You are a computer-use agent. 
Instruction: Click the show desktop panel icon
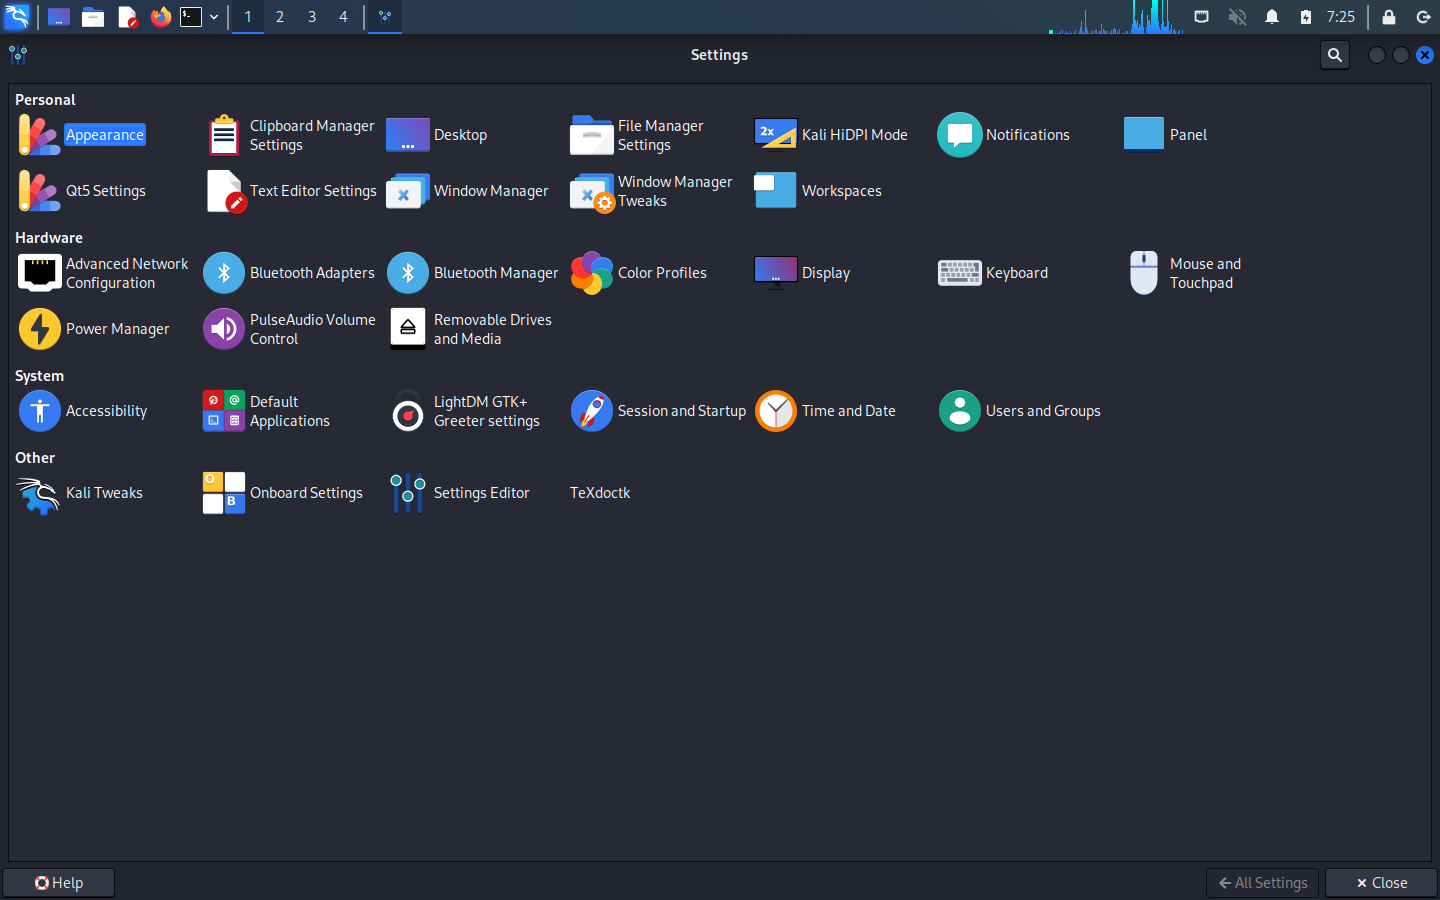tap(59, 17)
